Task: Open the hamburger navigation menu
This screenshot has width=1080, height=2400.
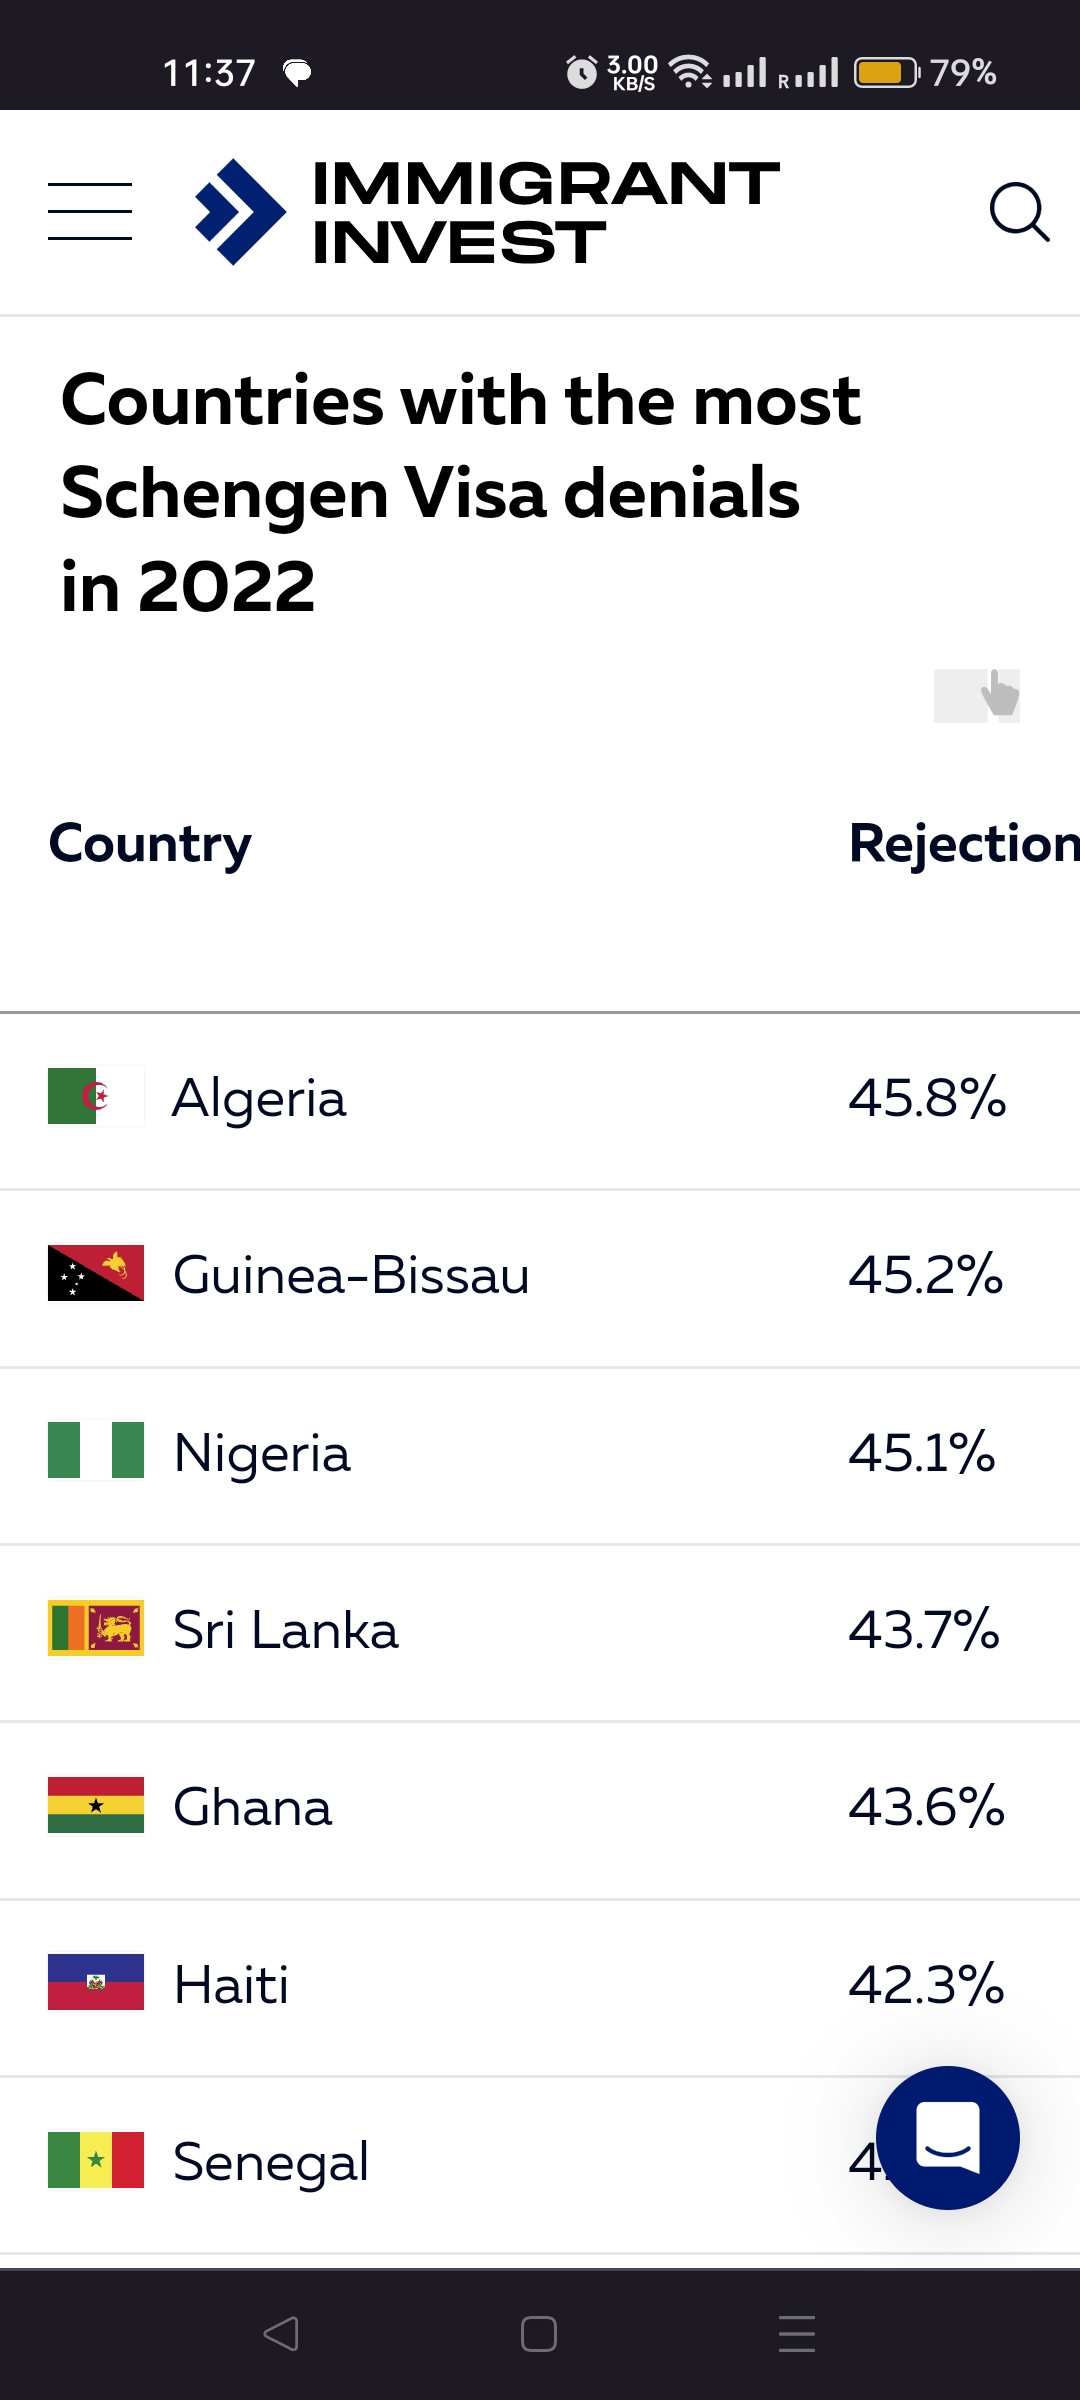Action: (x=90, y=211)
